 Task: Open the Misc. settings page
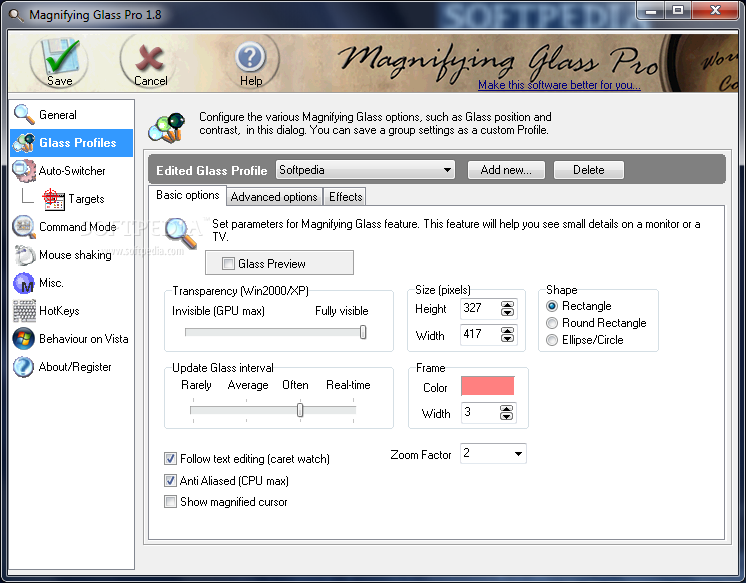(x=51, y=283)
